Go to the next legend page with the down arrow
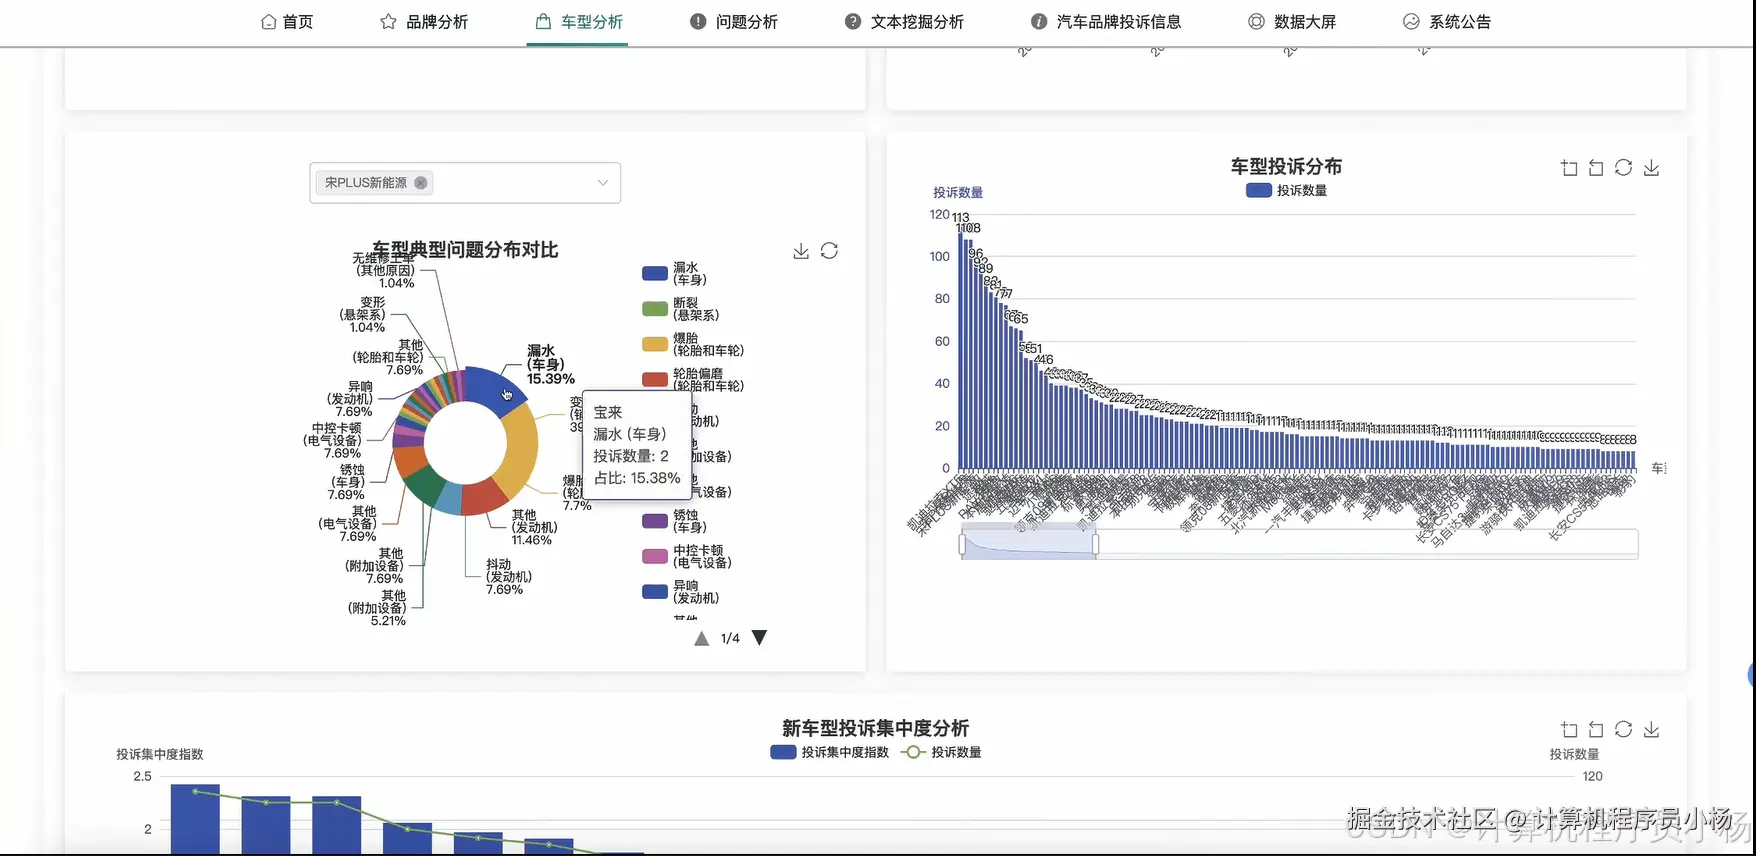This screenshot has width=1756, height=856. (x=759, y=638)
